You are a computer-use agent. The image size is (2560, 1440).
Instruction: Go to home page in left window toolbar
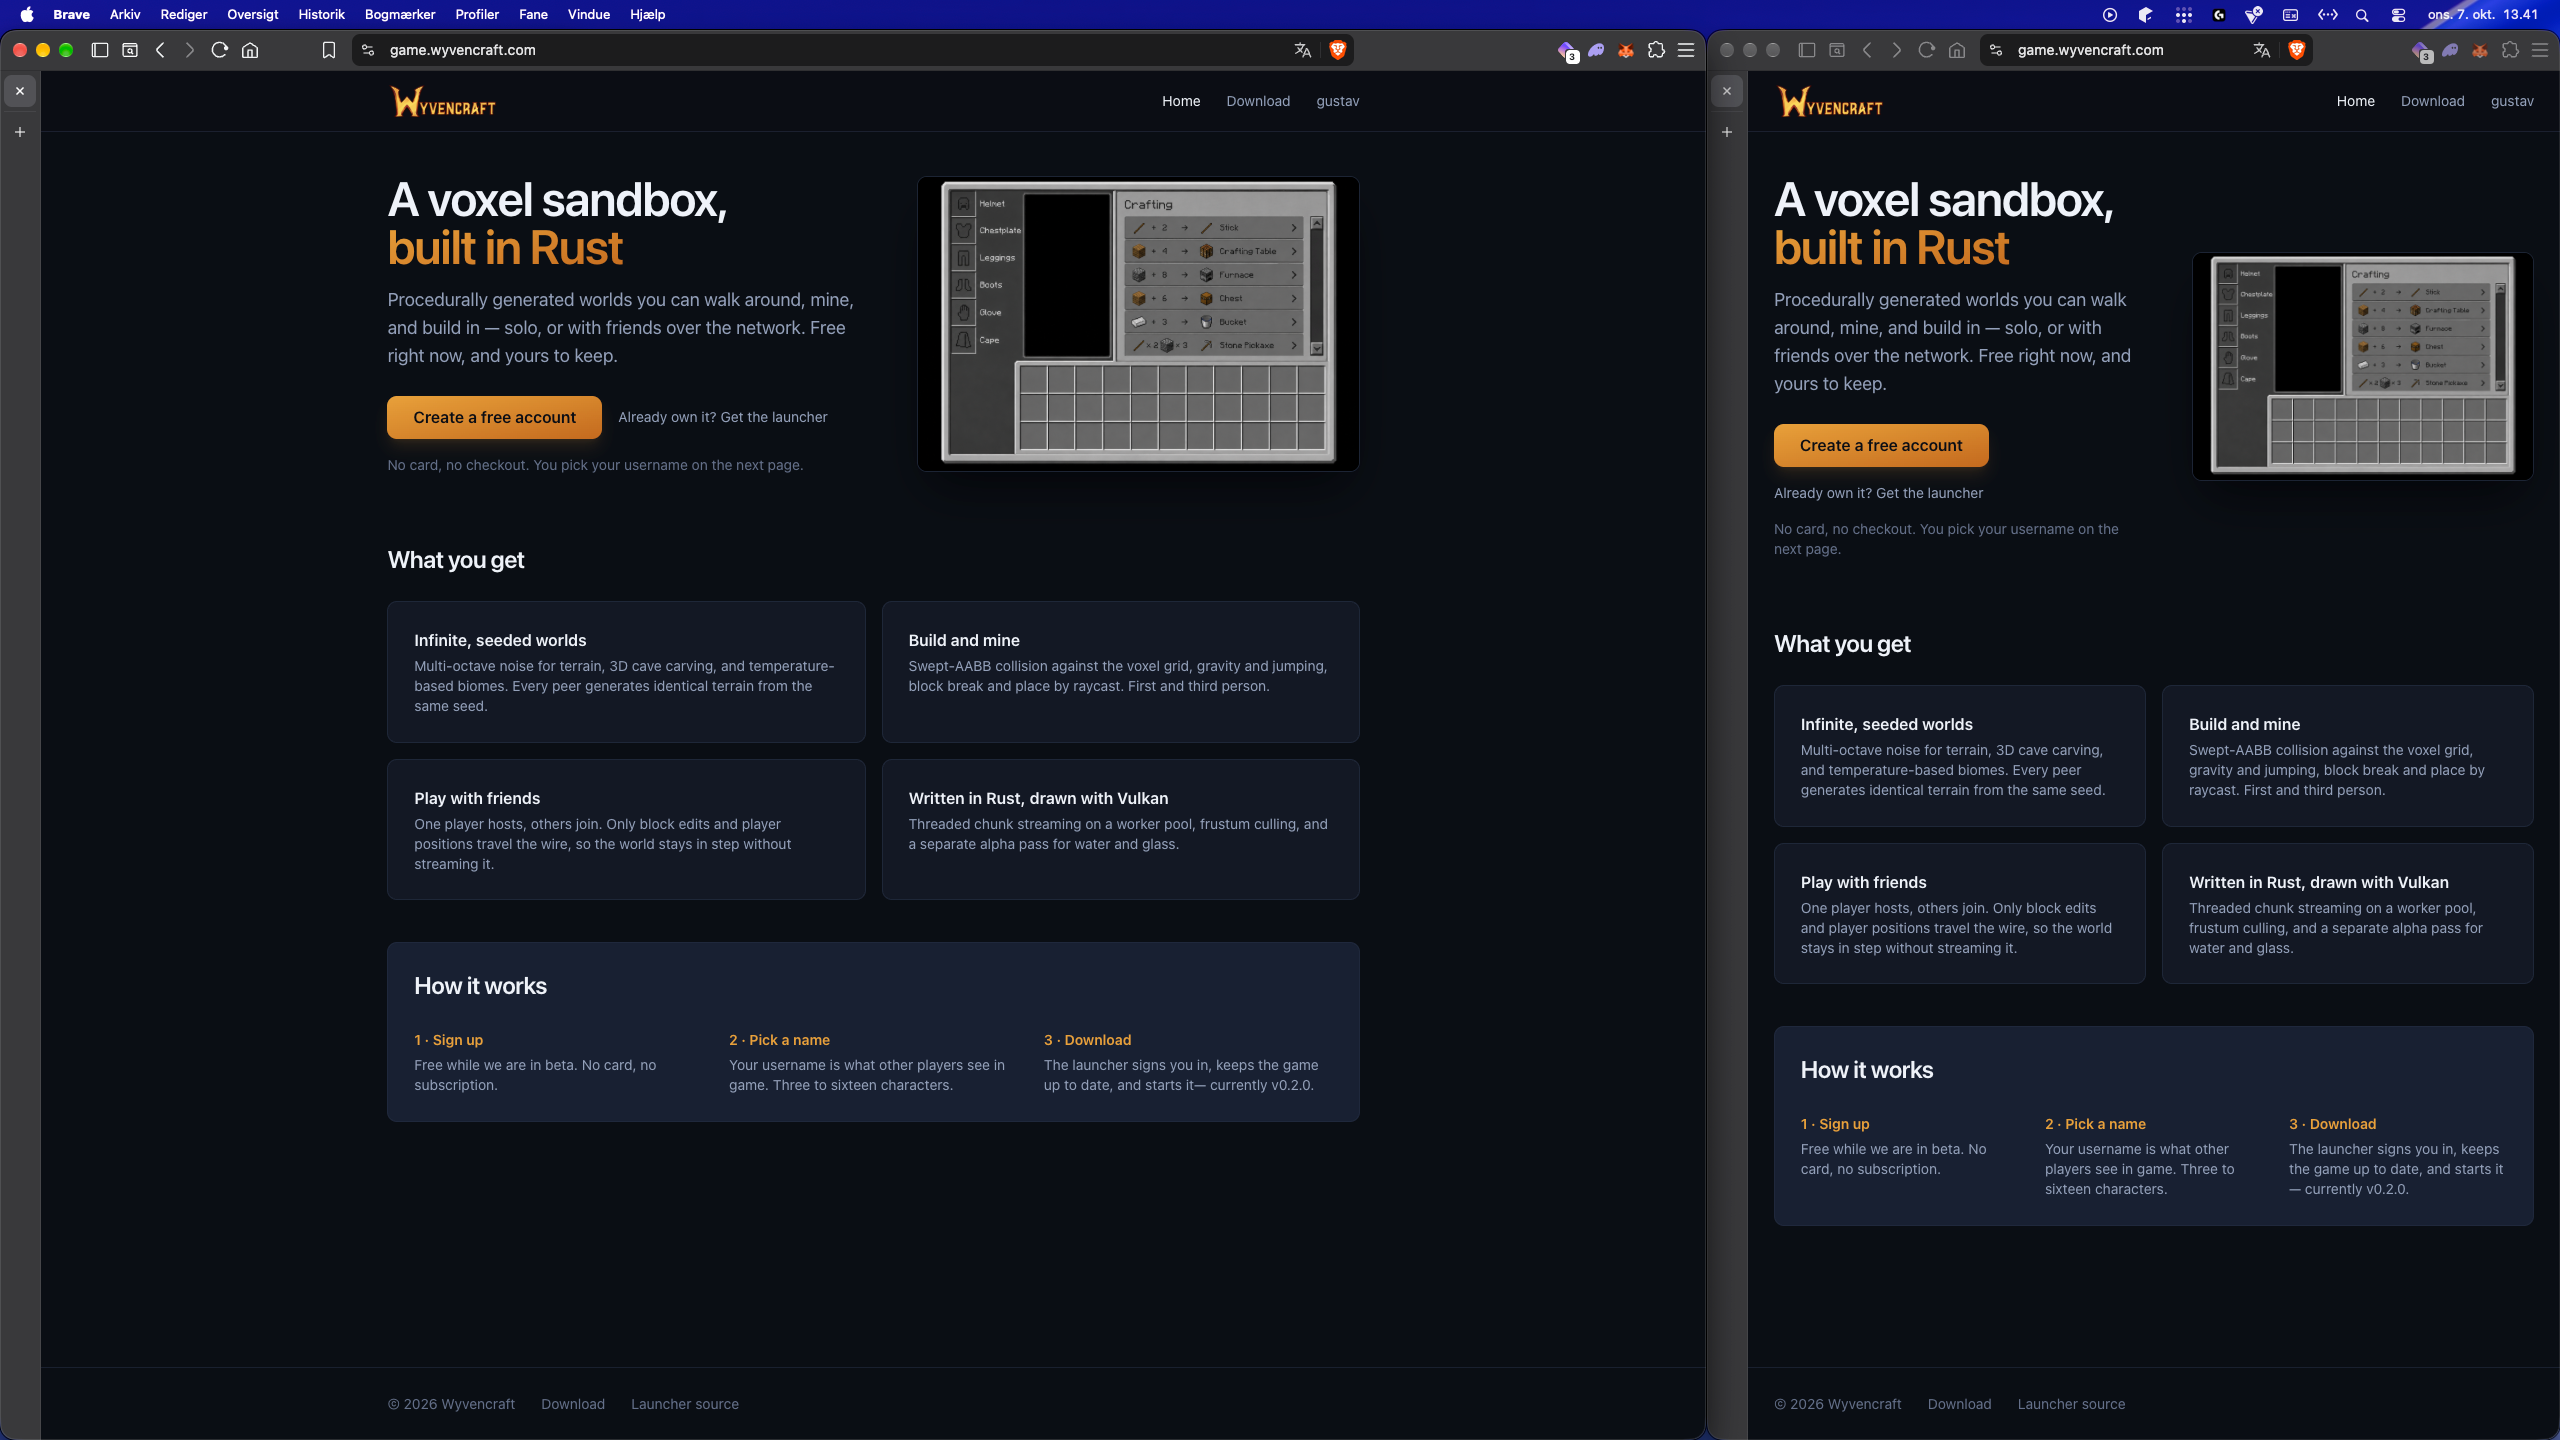point(250,50)
